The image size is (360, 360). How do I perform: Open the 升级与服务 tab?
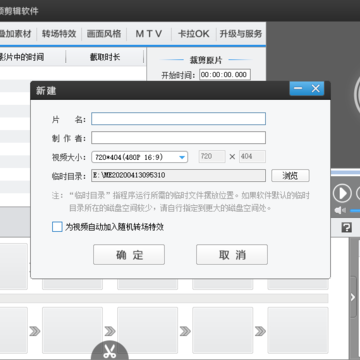pos(241,34)
